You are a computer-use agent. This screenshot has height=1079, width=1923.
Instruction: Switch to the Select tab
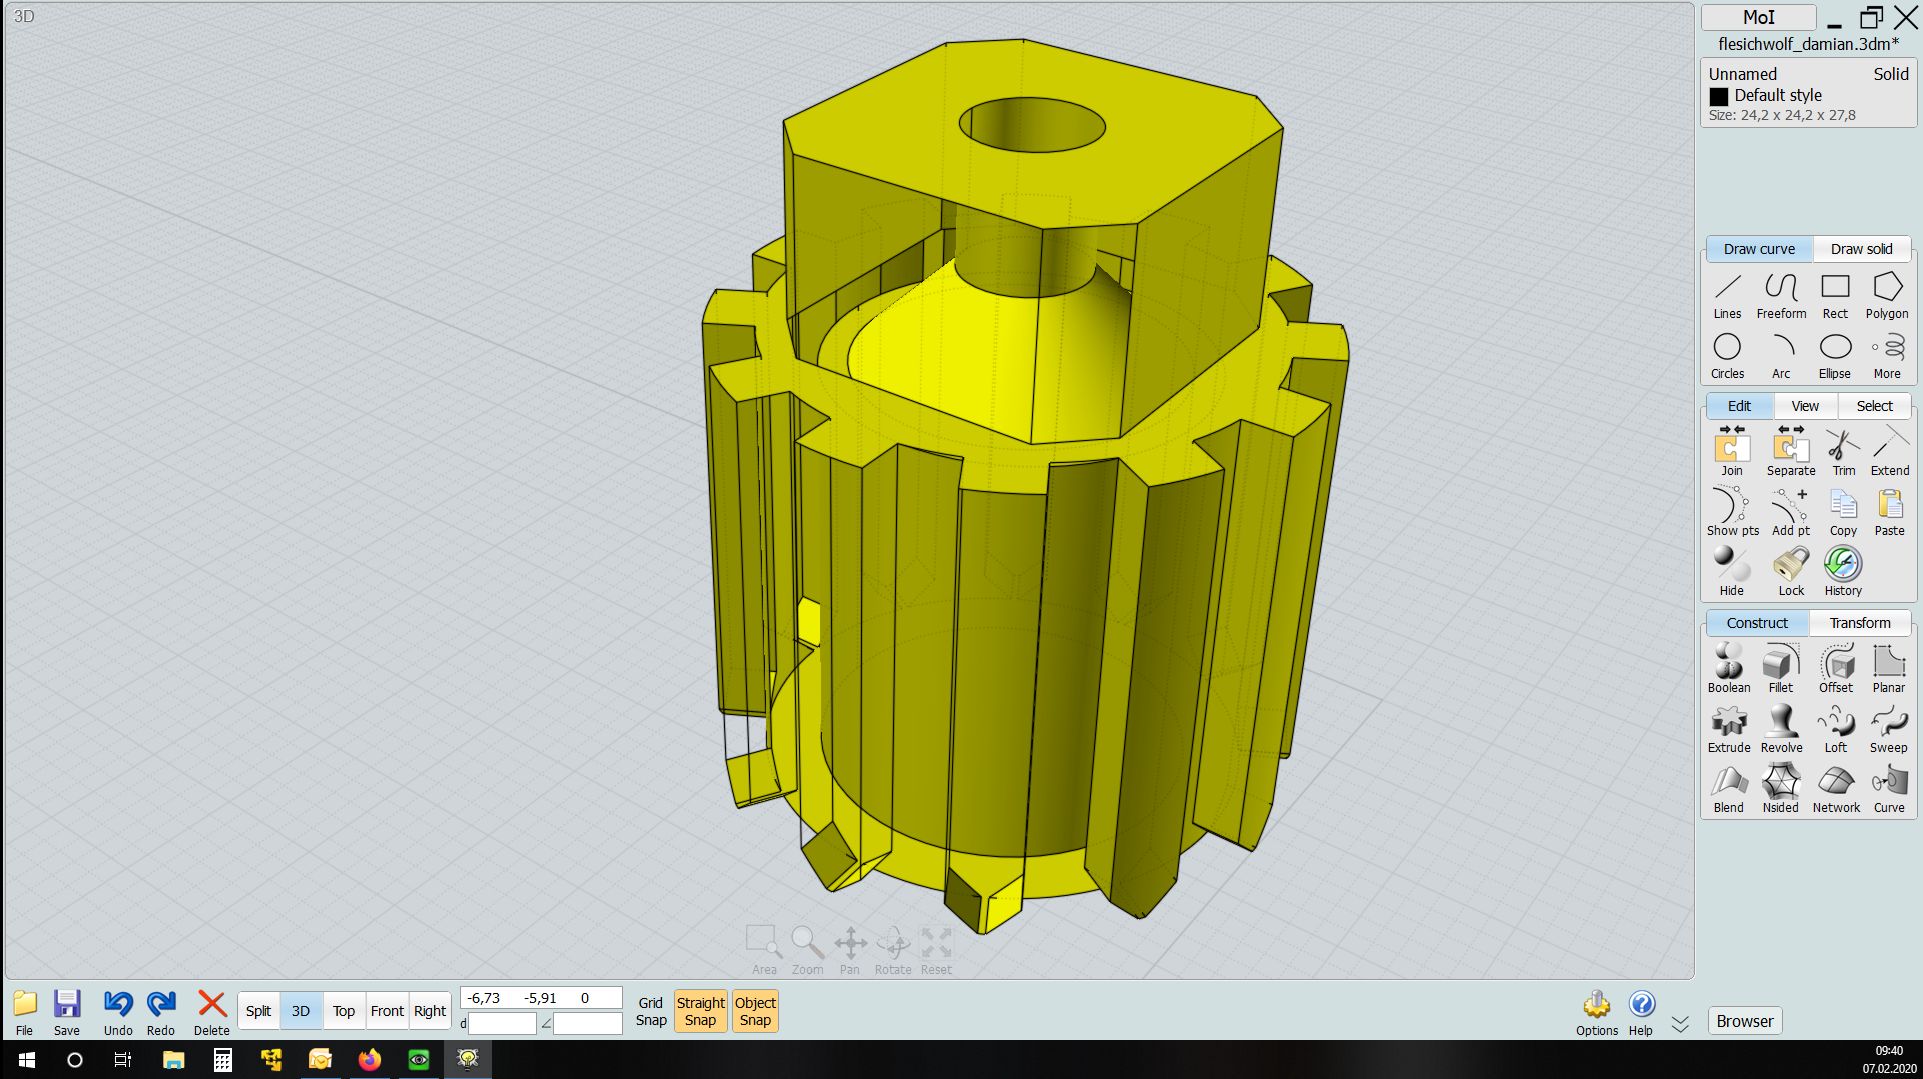point(1874,406)
